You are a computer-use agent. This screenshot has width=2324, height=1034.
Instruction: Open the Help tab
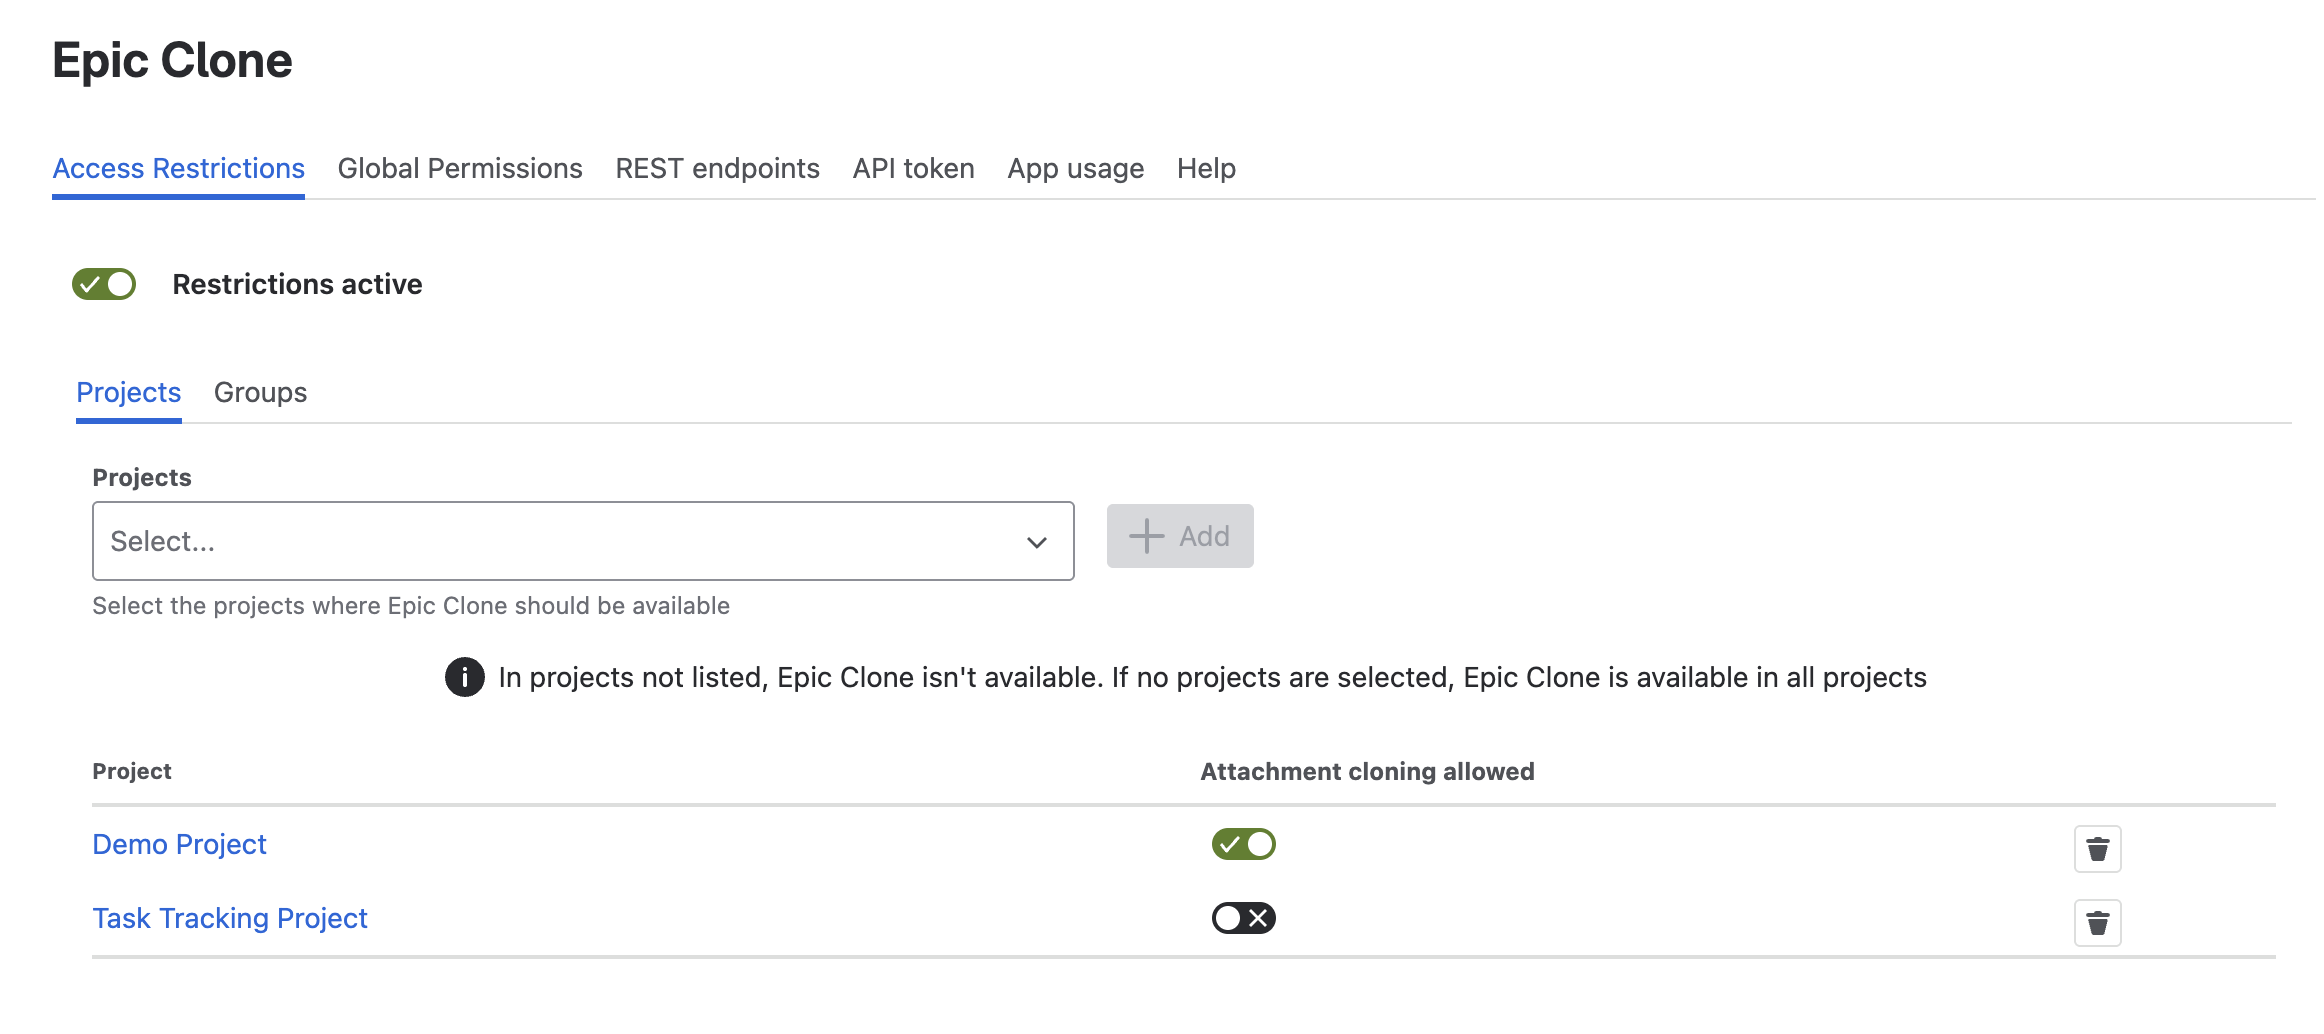[x=1206, y=168]
